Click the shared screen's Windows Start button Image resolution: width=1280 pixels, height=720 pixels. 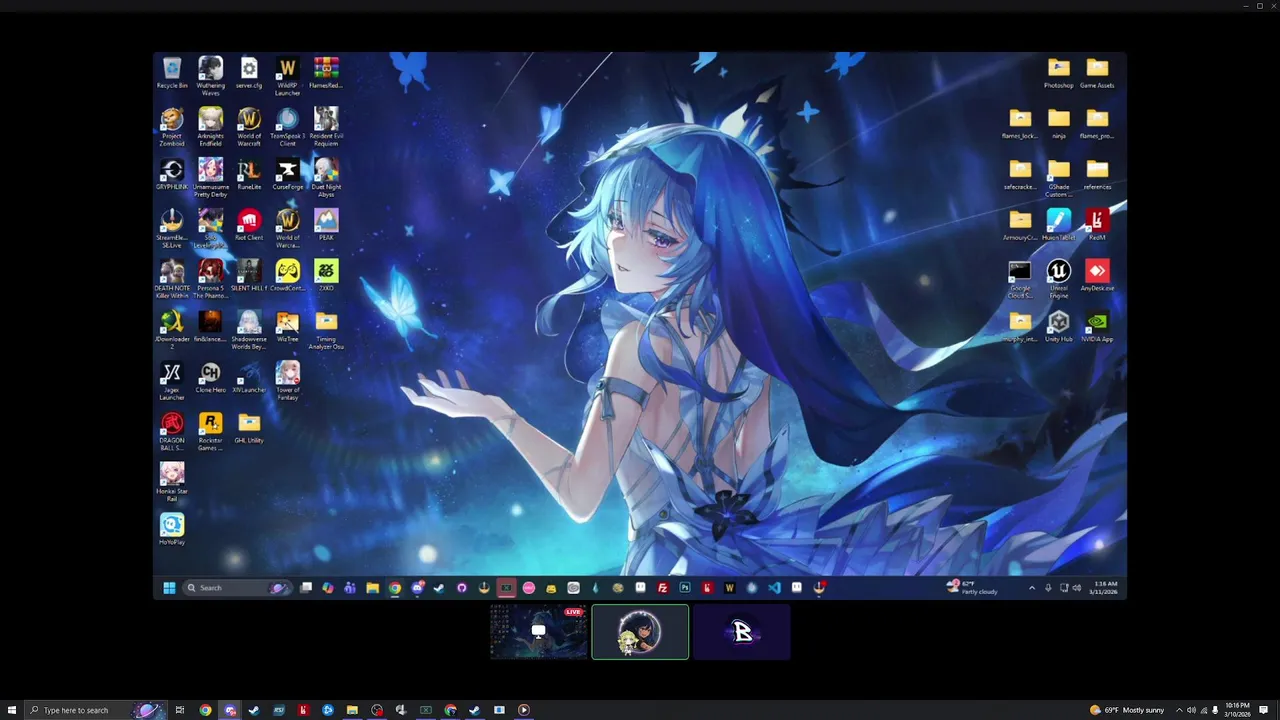point(169,588)
